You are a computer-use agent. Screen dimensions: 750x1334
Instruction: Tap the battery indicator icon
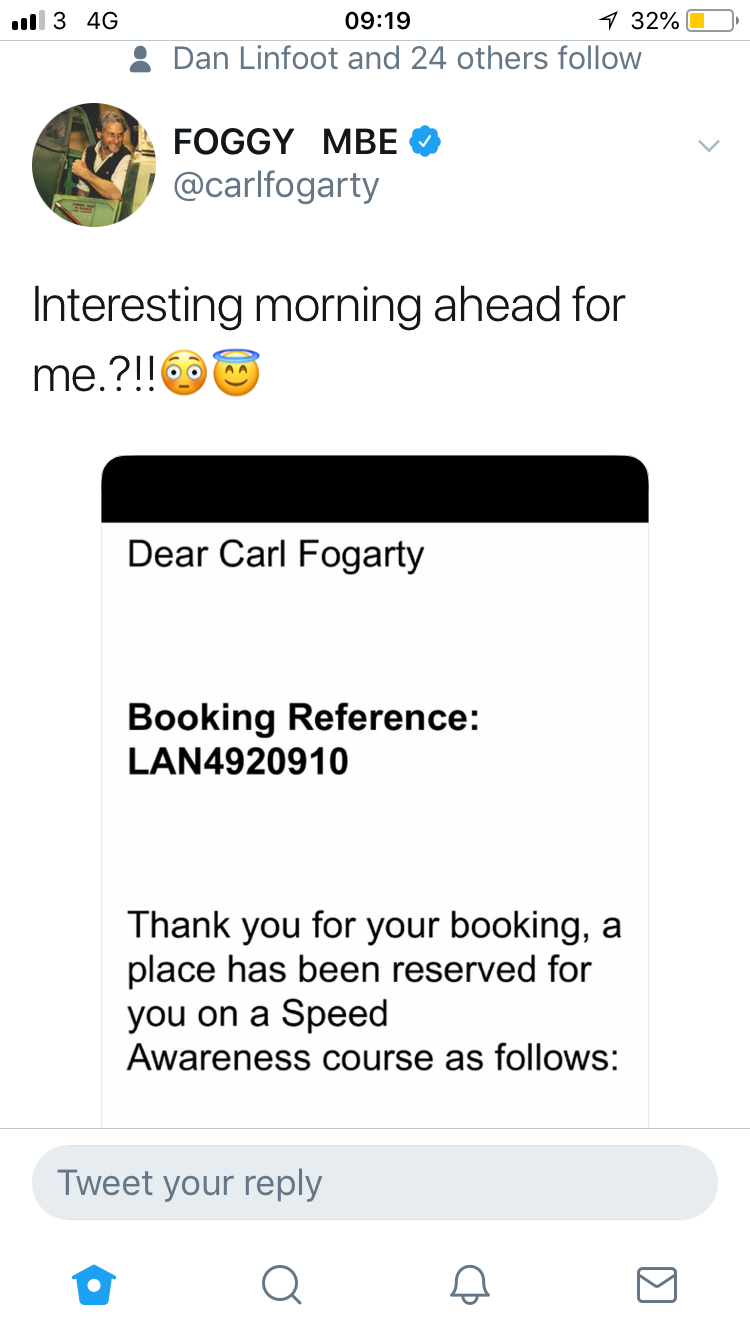pos(714,20)
